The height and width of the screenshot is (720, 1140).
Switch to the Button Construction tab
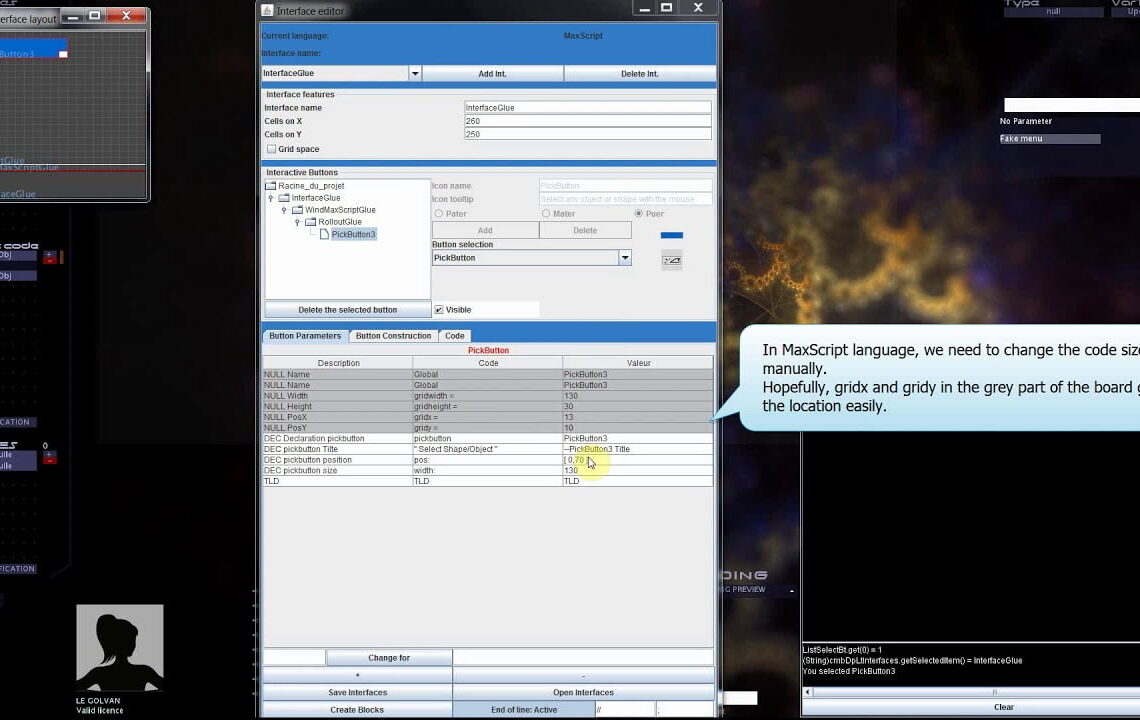point(393,336)
